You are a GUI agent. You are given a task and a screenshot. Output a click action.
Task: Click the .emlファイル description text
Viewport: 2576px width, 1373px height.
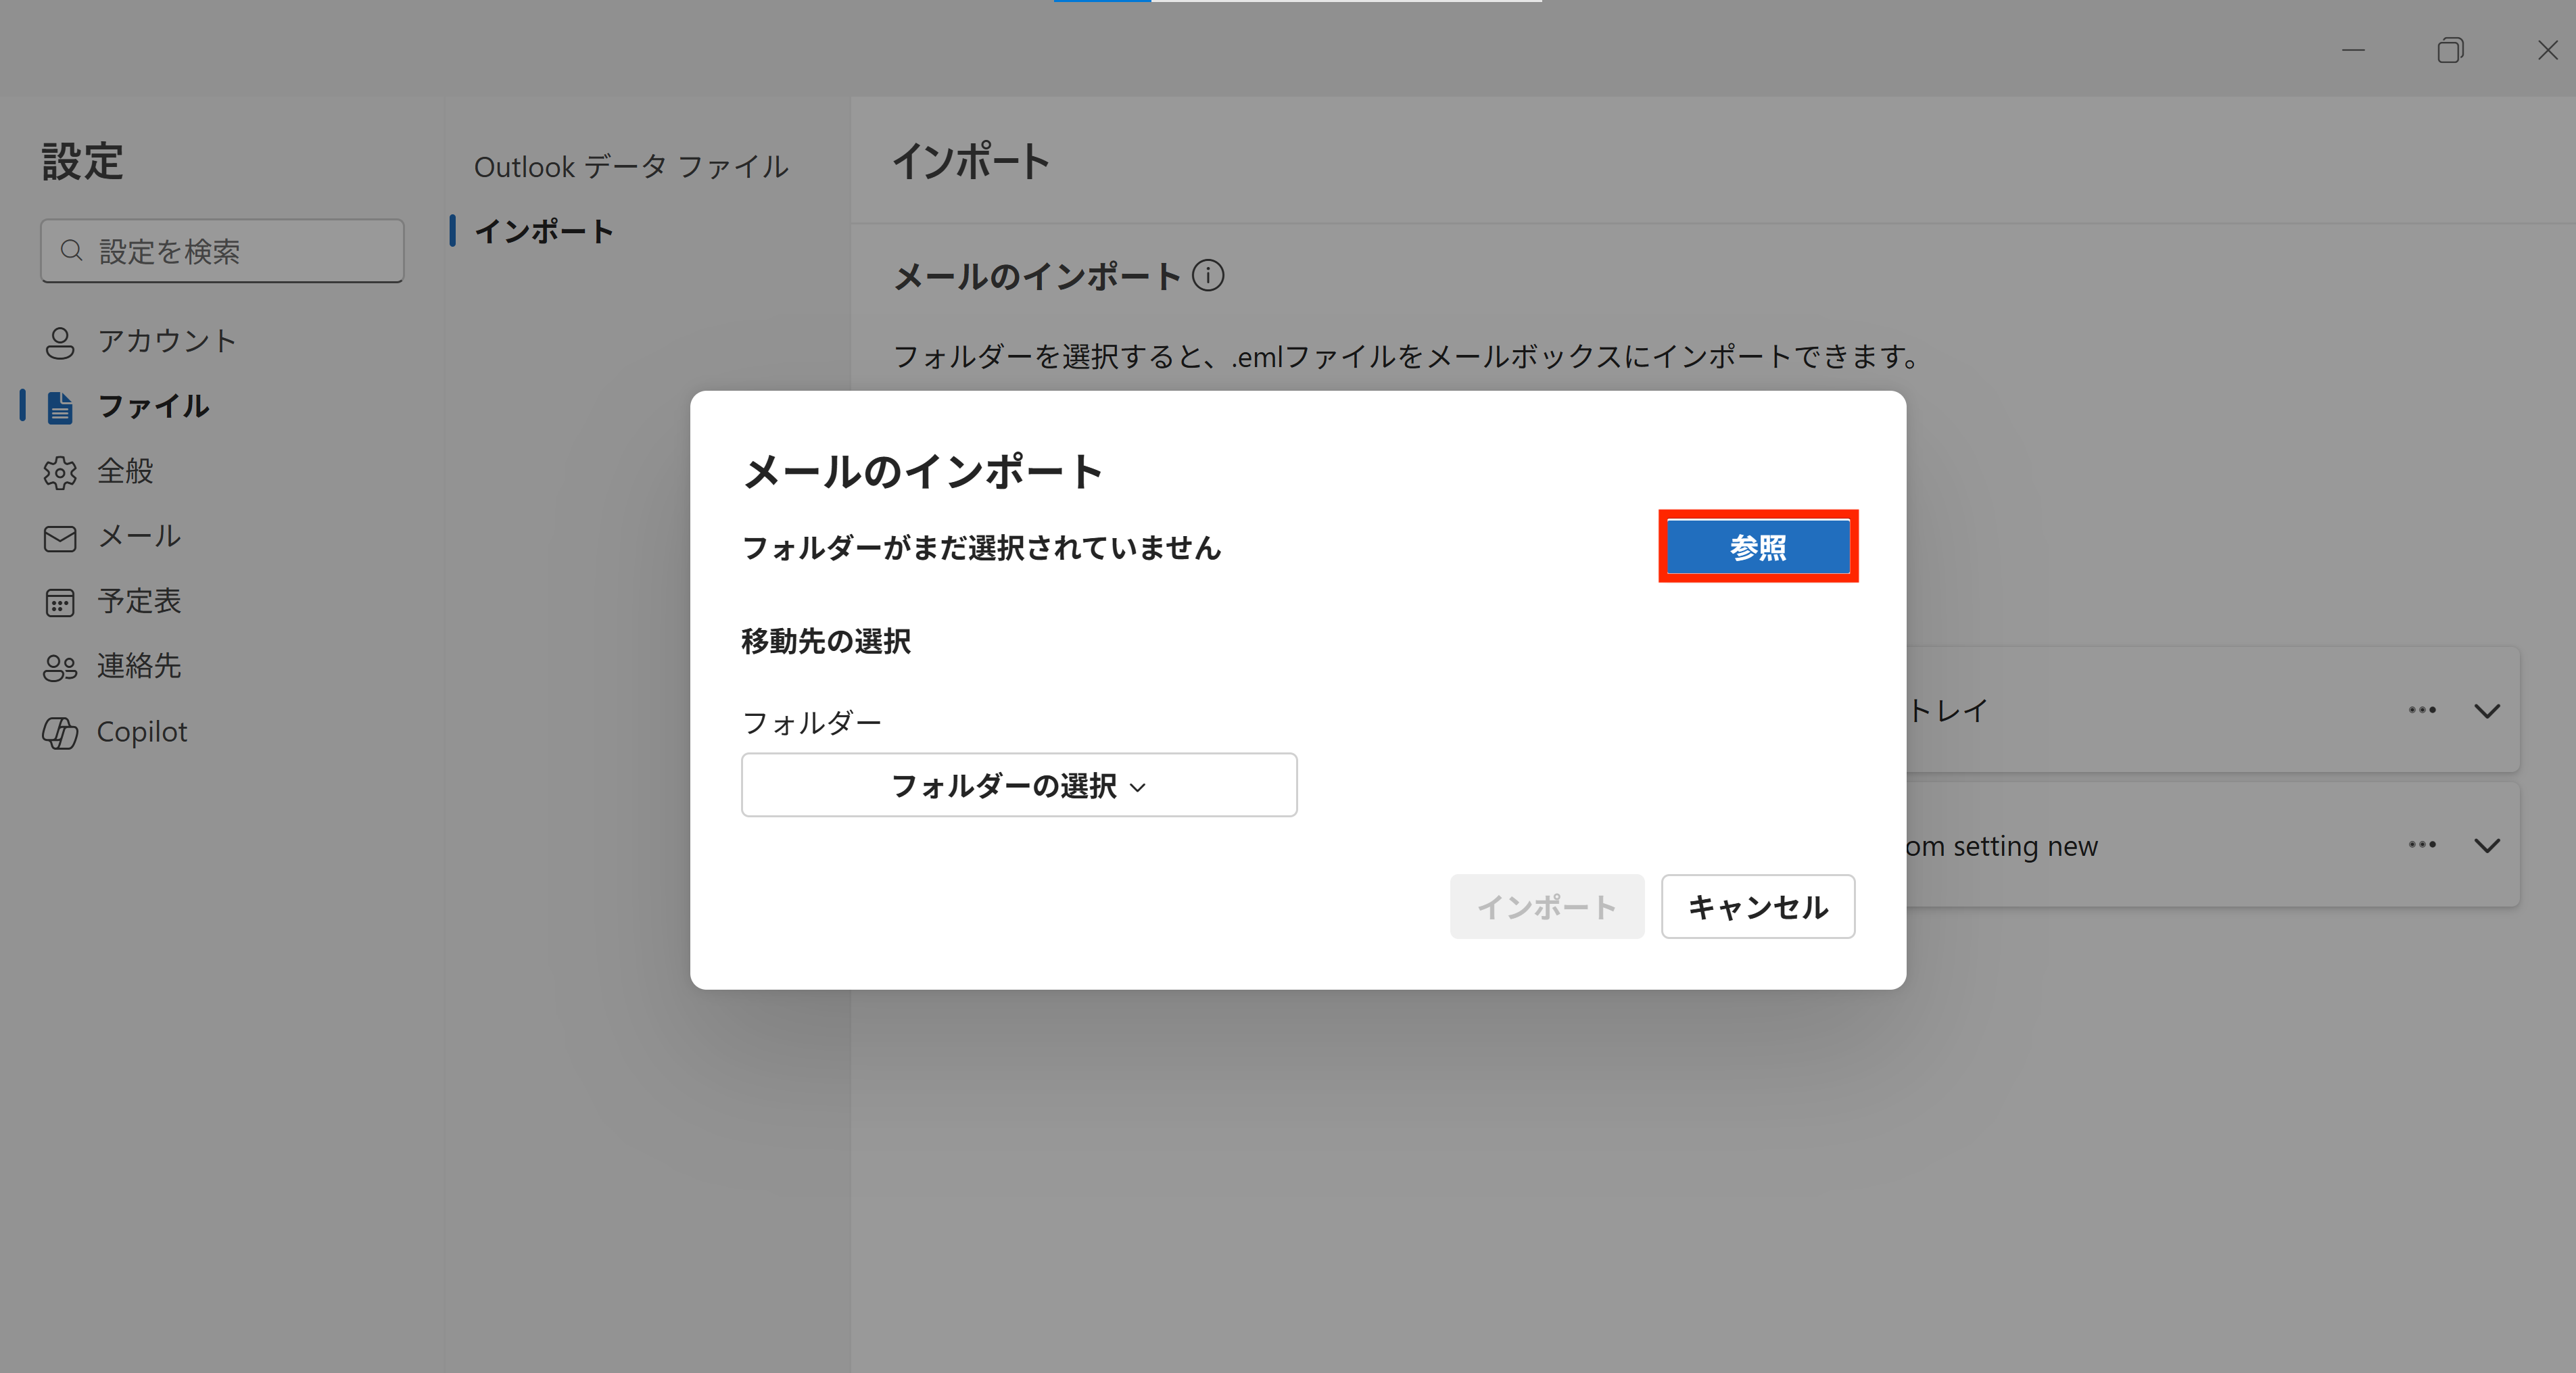pyautogui.click(x=1405, y=356)
